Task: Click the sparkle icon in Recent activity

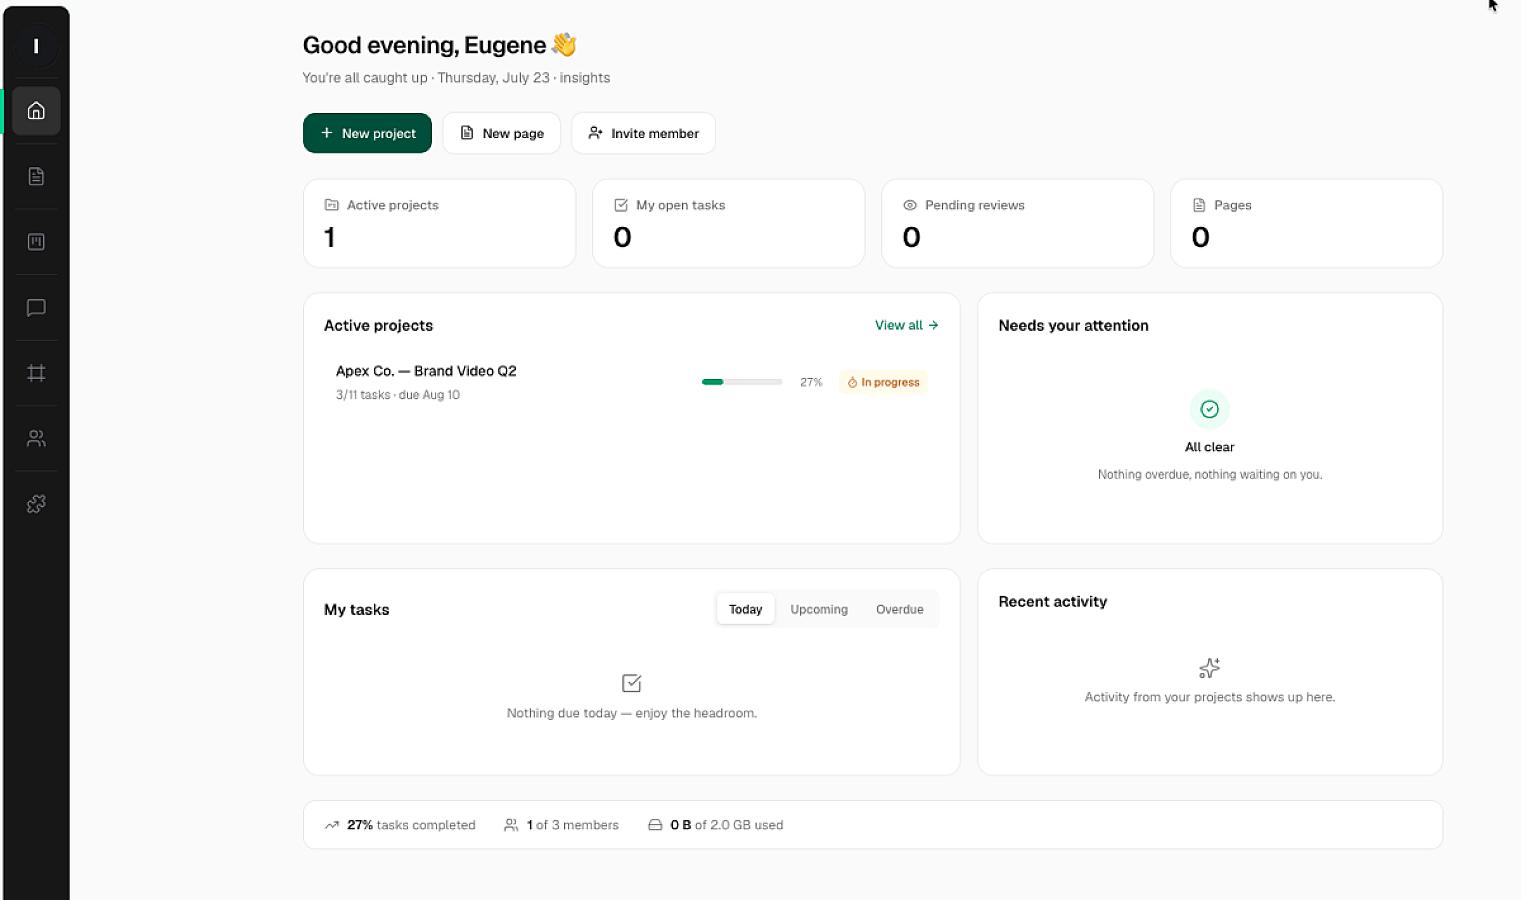Action: pos(1210,668)
